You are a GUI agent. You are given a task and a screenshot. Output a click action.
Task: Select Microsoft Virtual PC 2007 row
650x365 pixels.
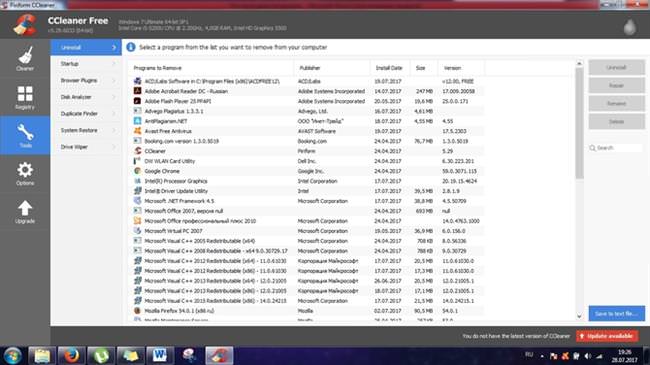[x=306, y=231]
